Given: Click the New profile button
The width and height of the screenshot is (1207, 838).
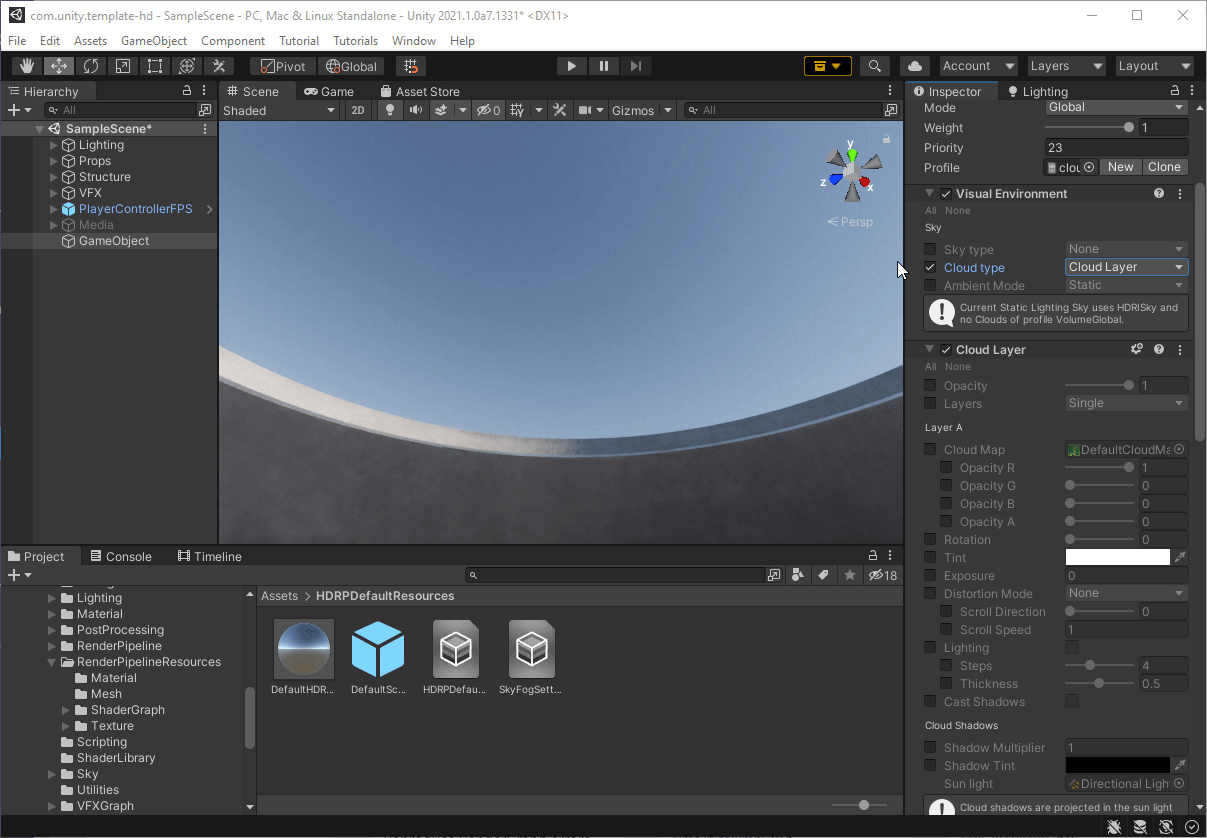Looking at the screenshot, I should [x=1121, y=167].
